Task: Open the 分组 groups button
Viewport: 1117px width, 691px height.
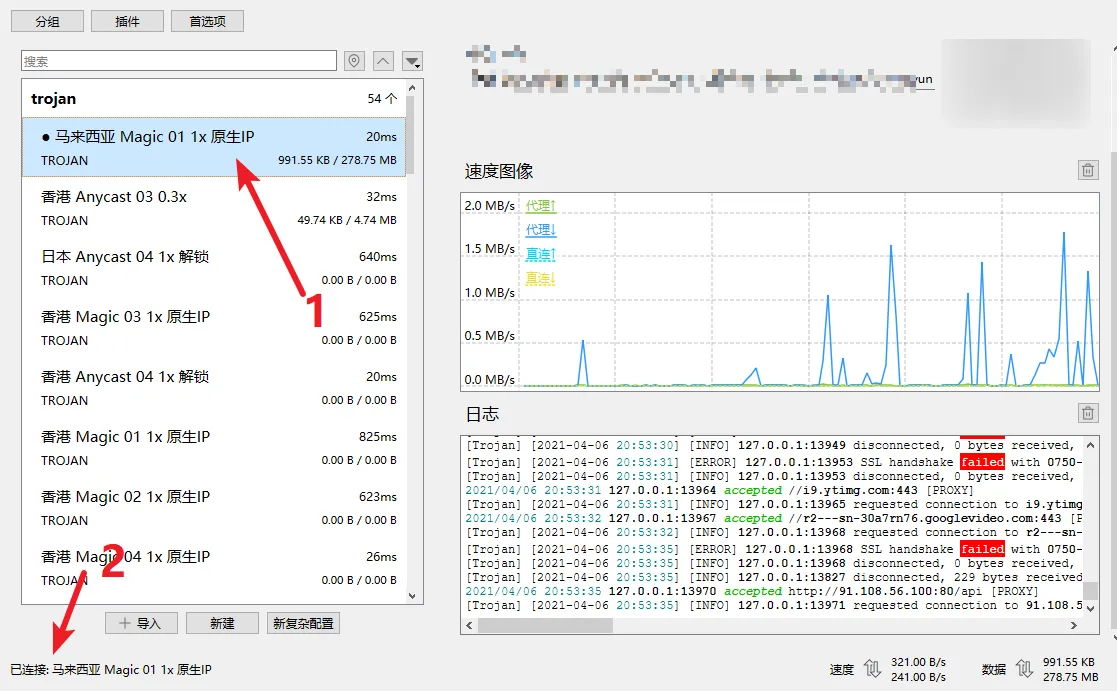Action: 46,21
